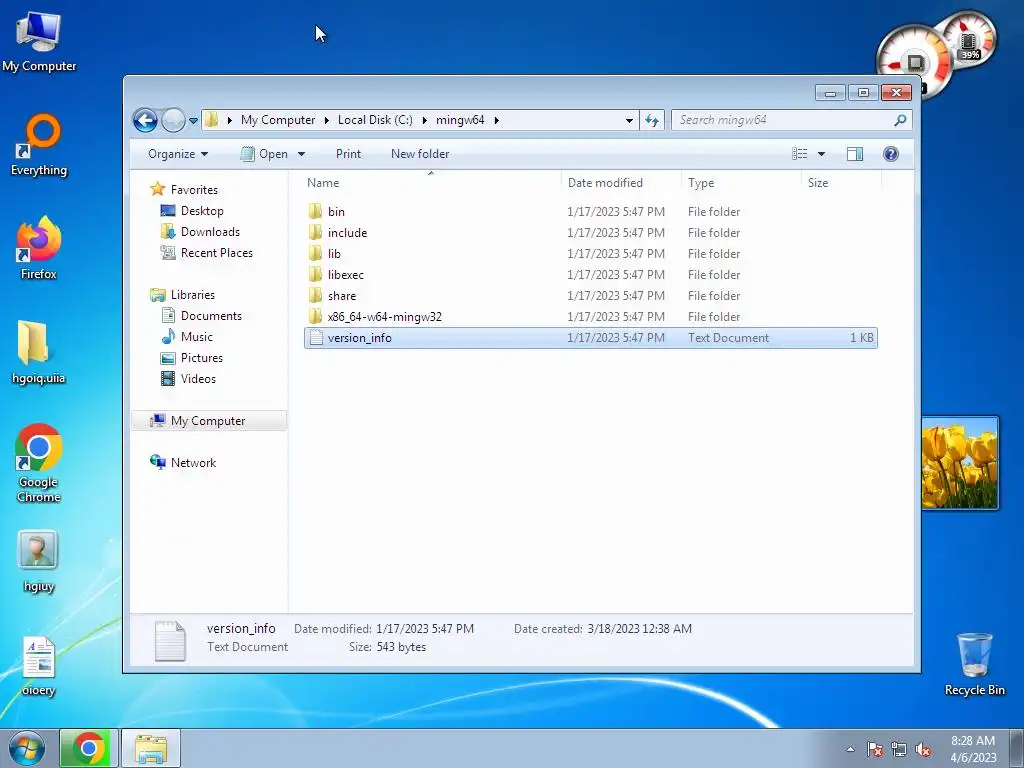Select the Recycle Bin icon
Image resolution: width=1024 pixels, height=768 pixels.
coord(974,664)
